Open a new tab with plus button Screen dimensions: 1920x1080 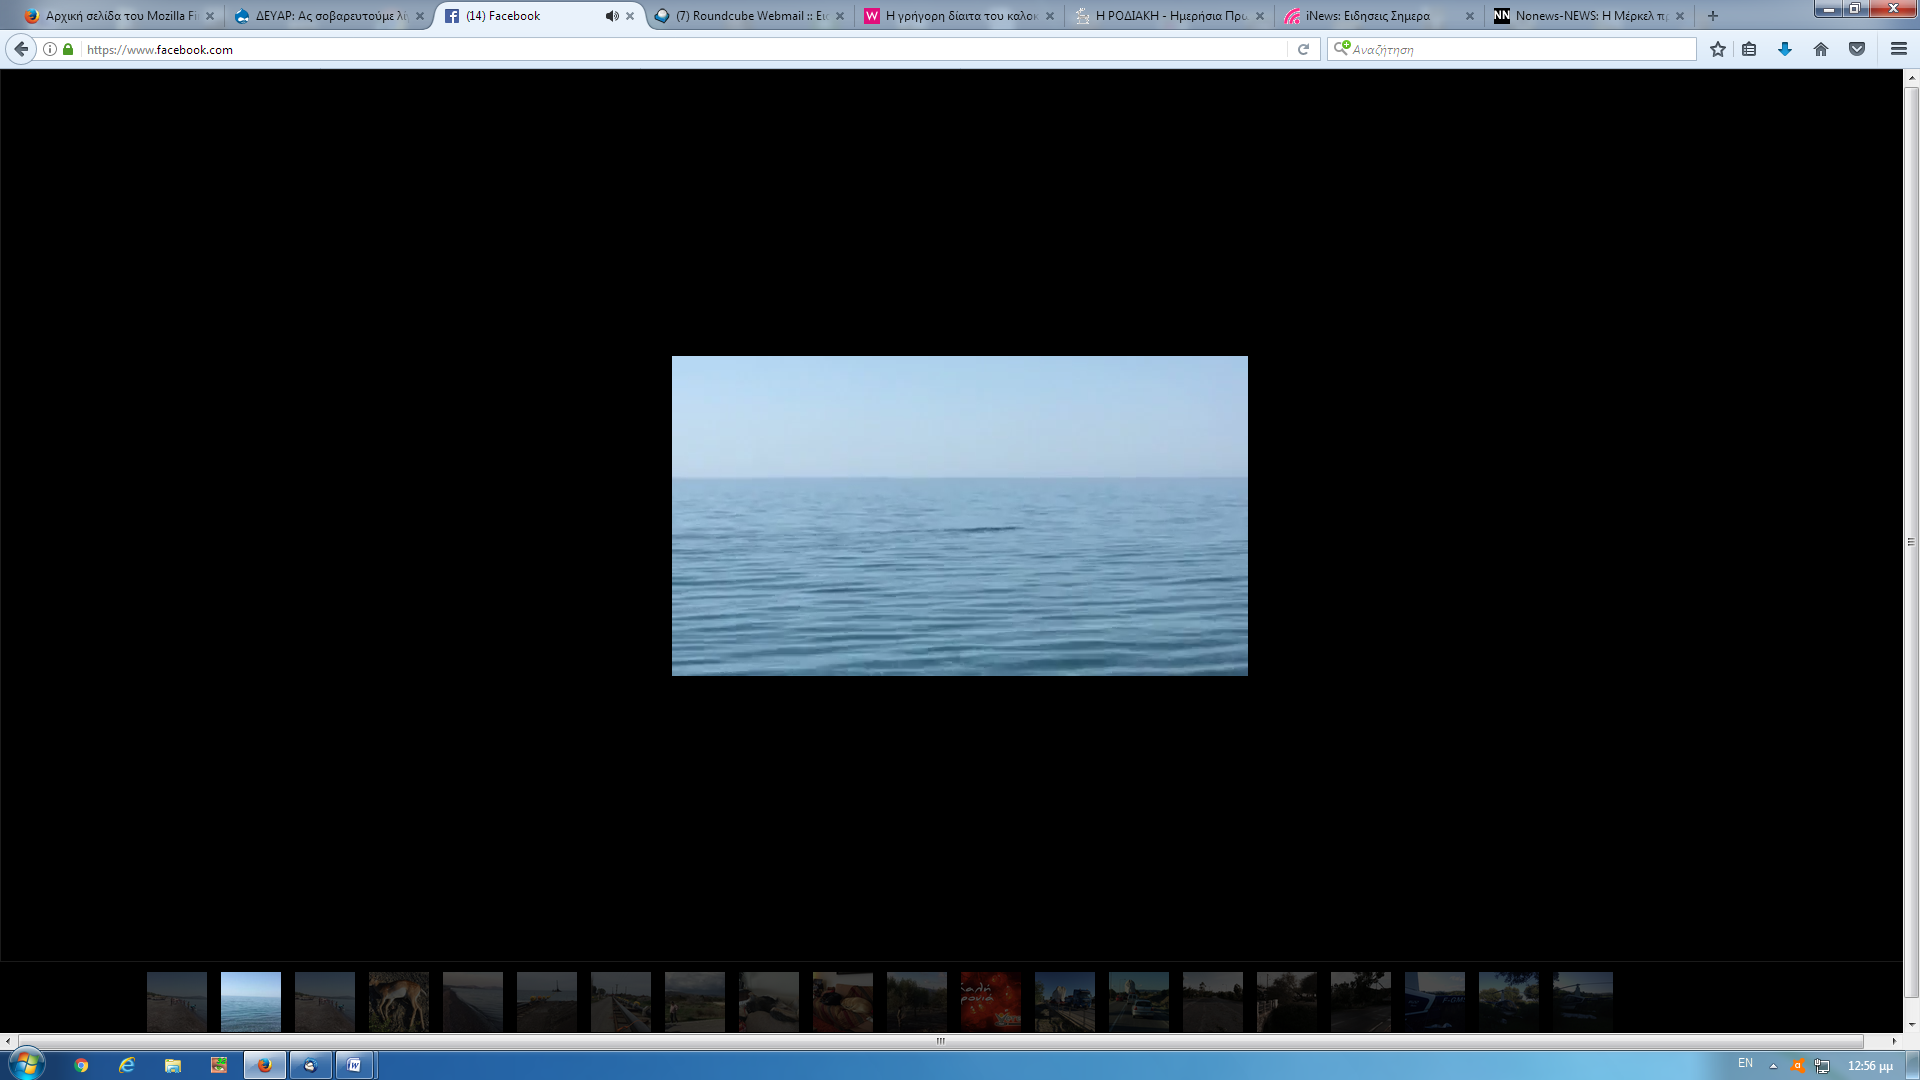1713,16
